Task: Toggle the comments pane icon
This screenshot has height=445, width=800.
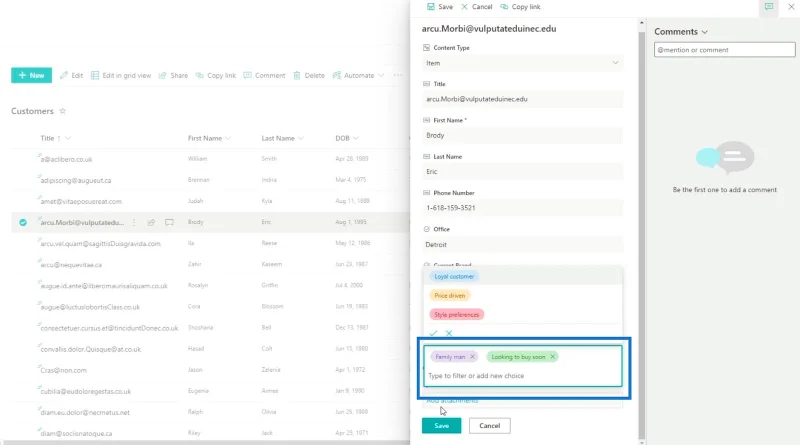Action: point(768,7)
